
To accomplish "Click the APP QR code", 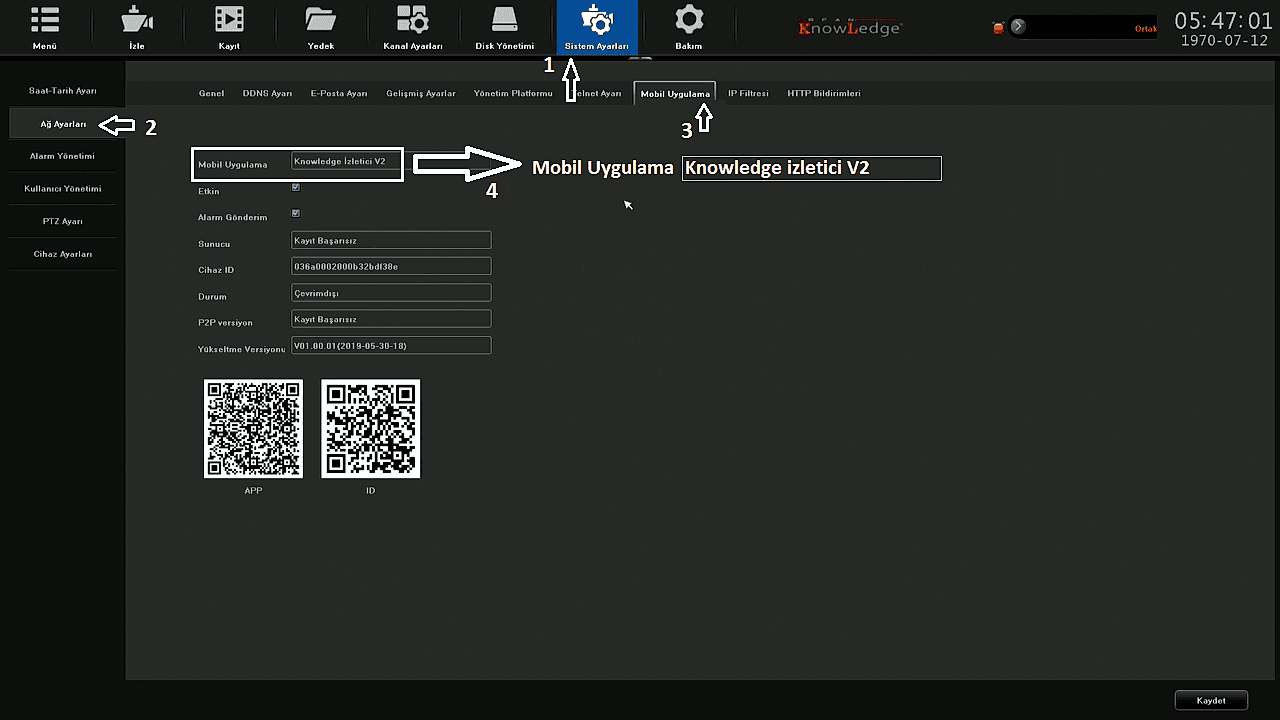I will point(253,428).
